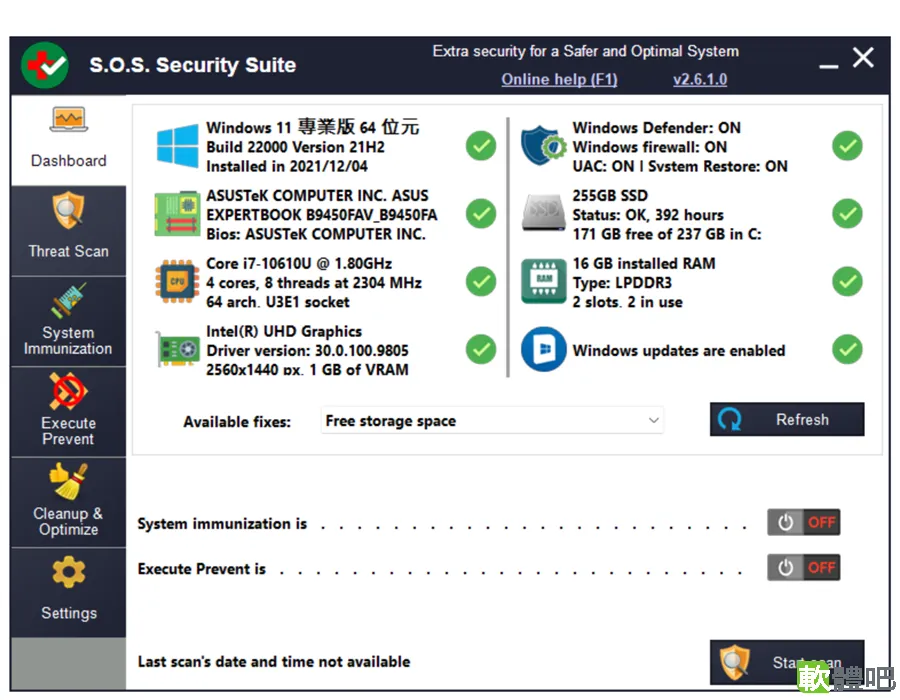This screenshot has width=900, height=700.
Task: Open Online help (F1) link
Action: [559, 79]
